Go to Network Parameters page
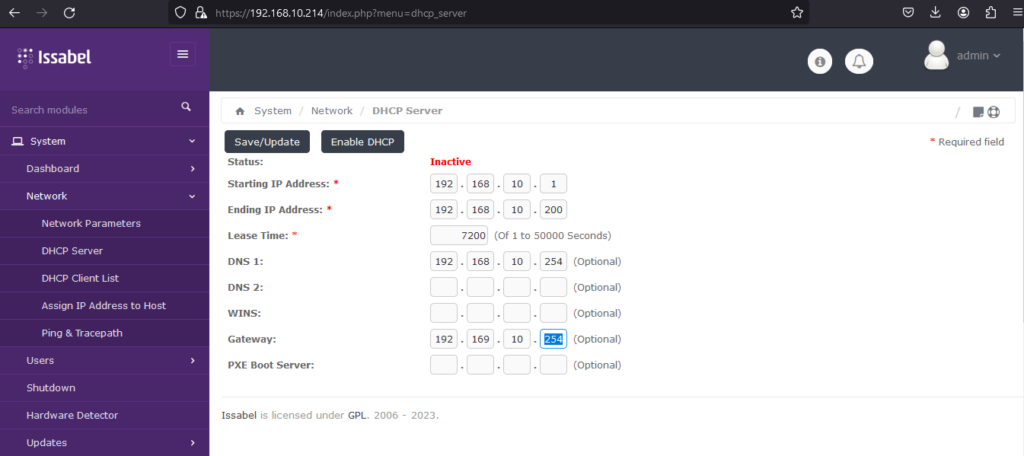The image size is (1024, 456). click(91, 223)
